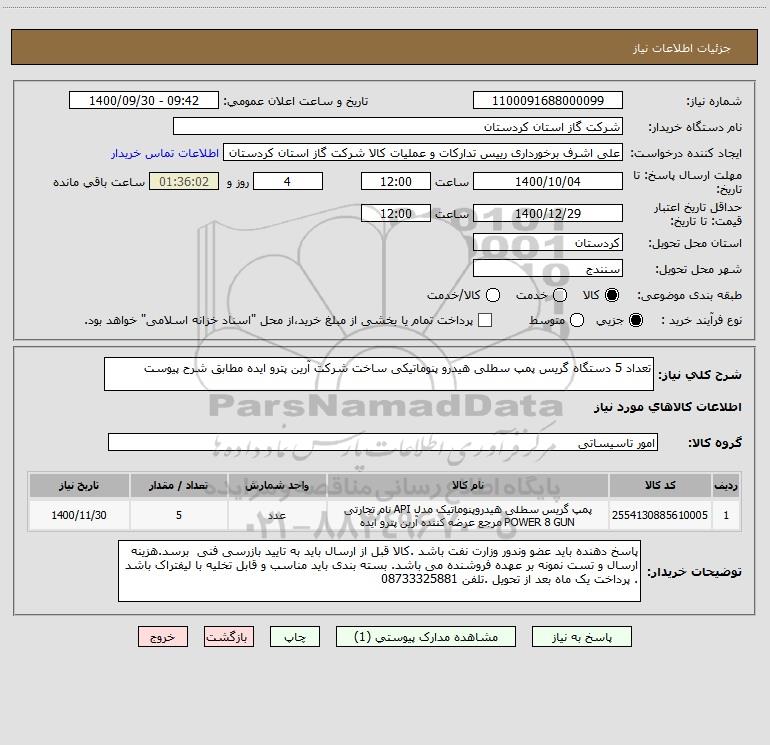Click the quantity cell showing 5
The width and height of the screenshot is (770, 745).
178,515
